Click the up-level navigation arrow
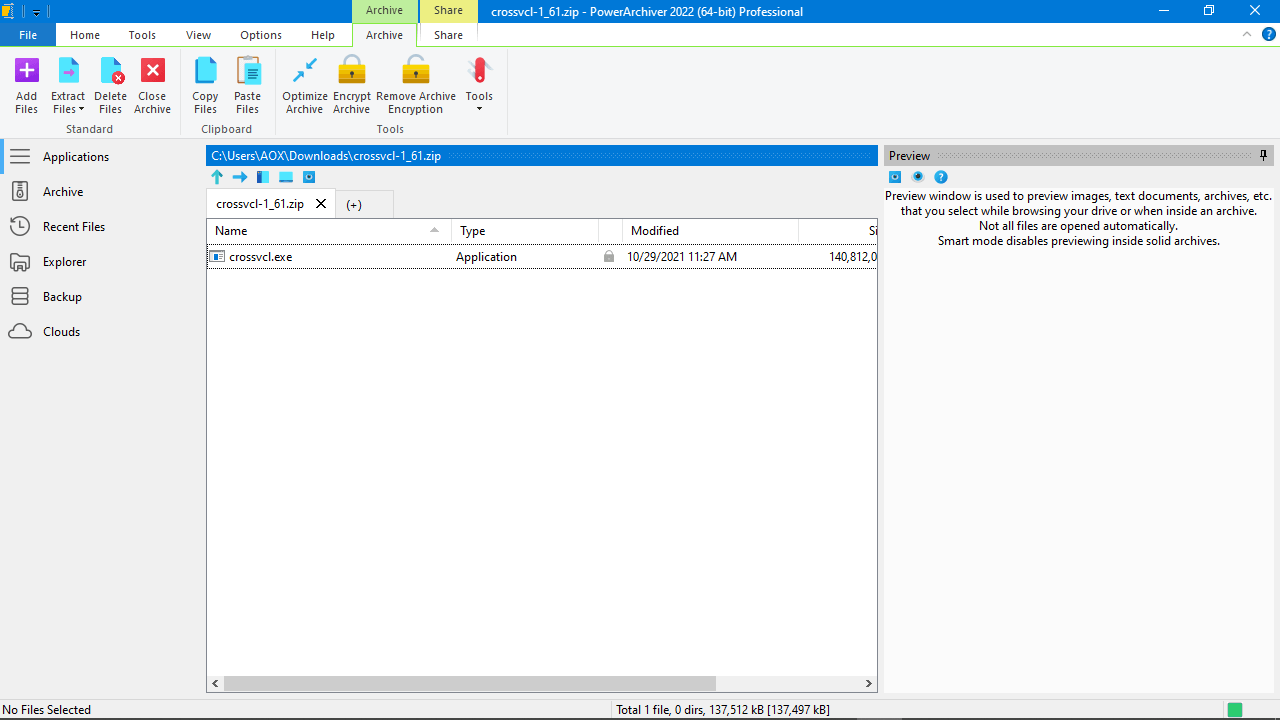This screenshot has width=1280, height=720. pos(217,177)
